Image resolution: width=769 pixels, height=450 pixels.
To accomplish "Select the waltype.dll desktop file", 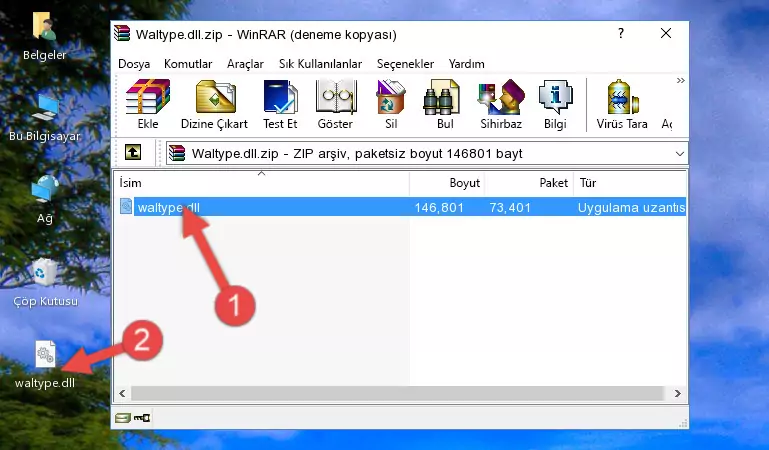I will (45, 365).
